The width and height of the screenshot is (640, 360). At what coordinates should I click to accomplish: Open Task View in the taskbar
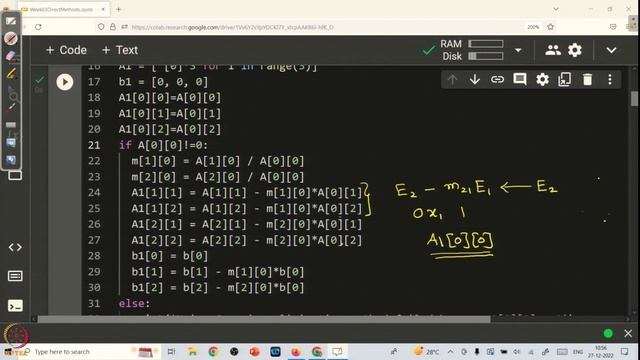point(171,351)
